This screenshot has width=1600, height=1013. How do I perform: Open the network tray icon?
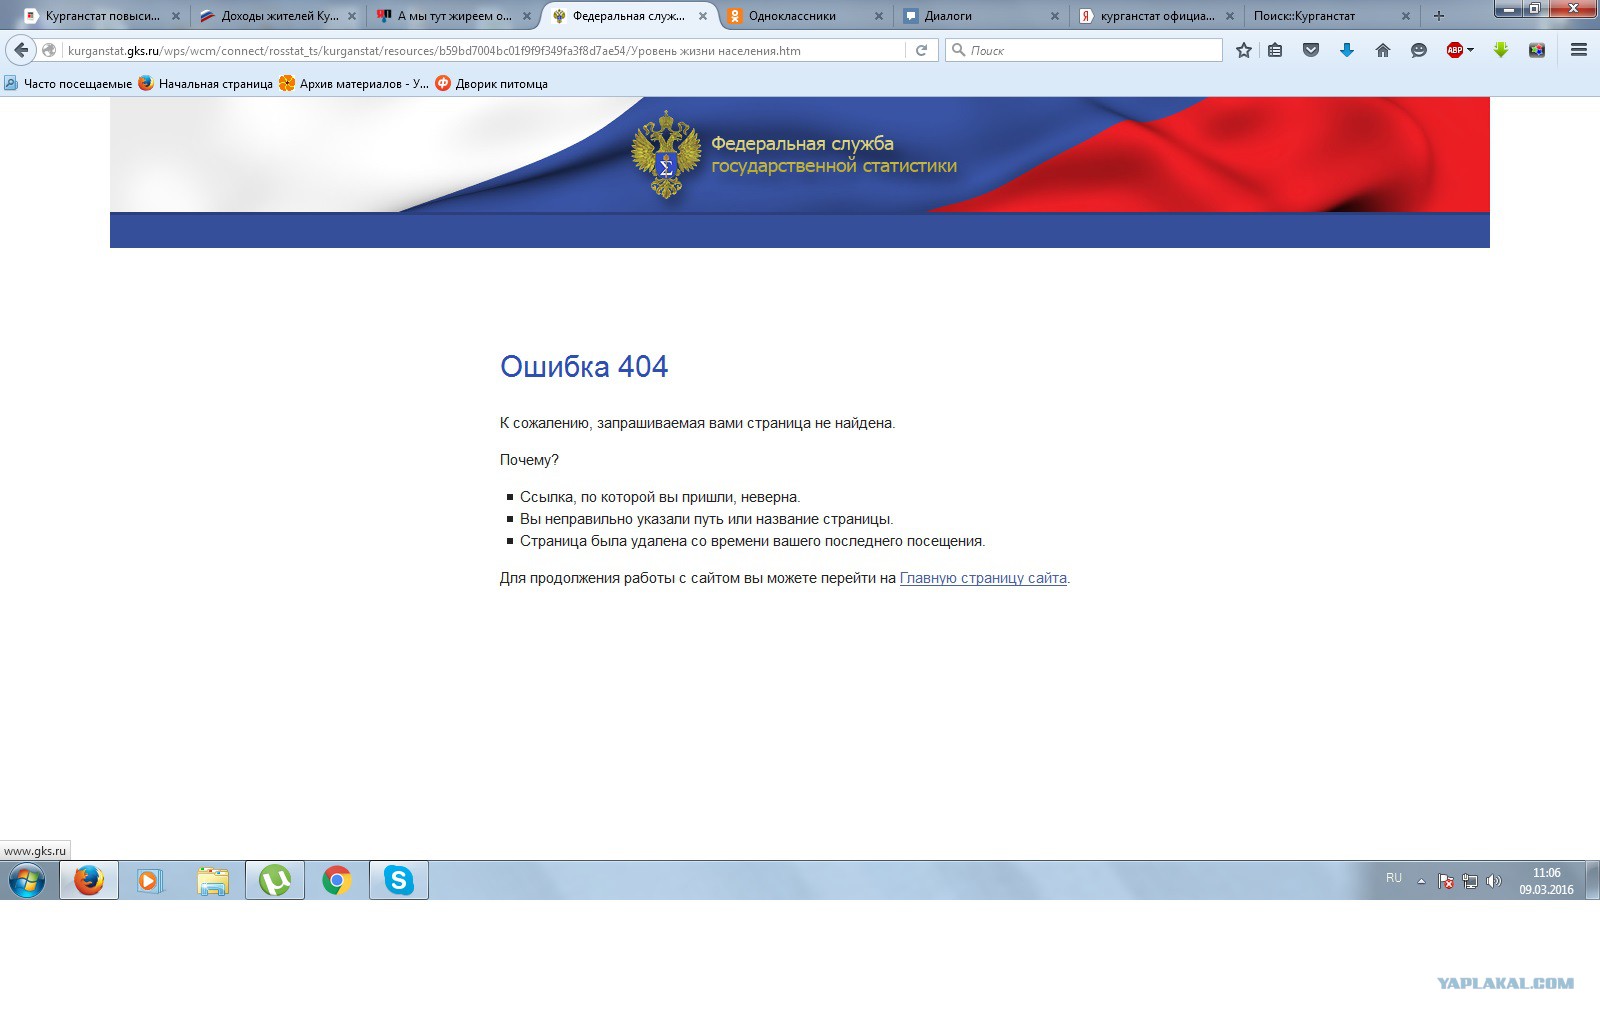1470,881
